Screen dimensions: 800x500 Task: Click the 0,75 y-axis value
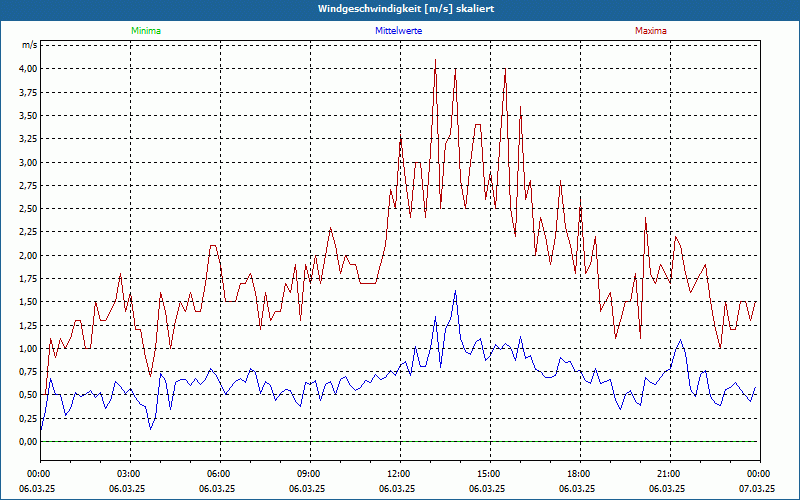coord(28,371)
